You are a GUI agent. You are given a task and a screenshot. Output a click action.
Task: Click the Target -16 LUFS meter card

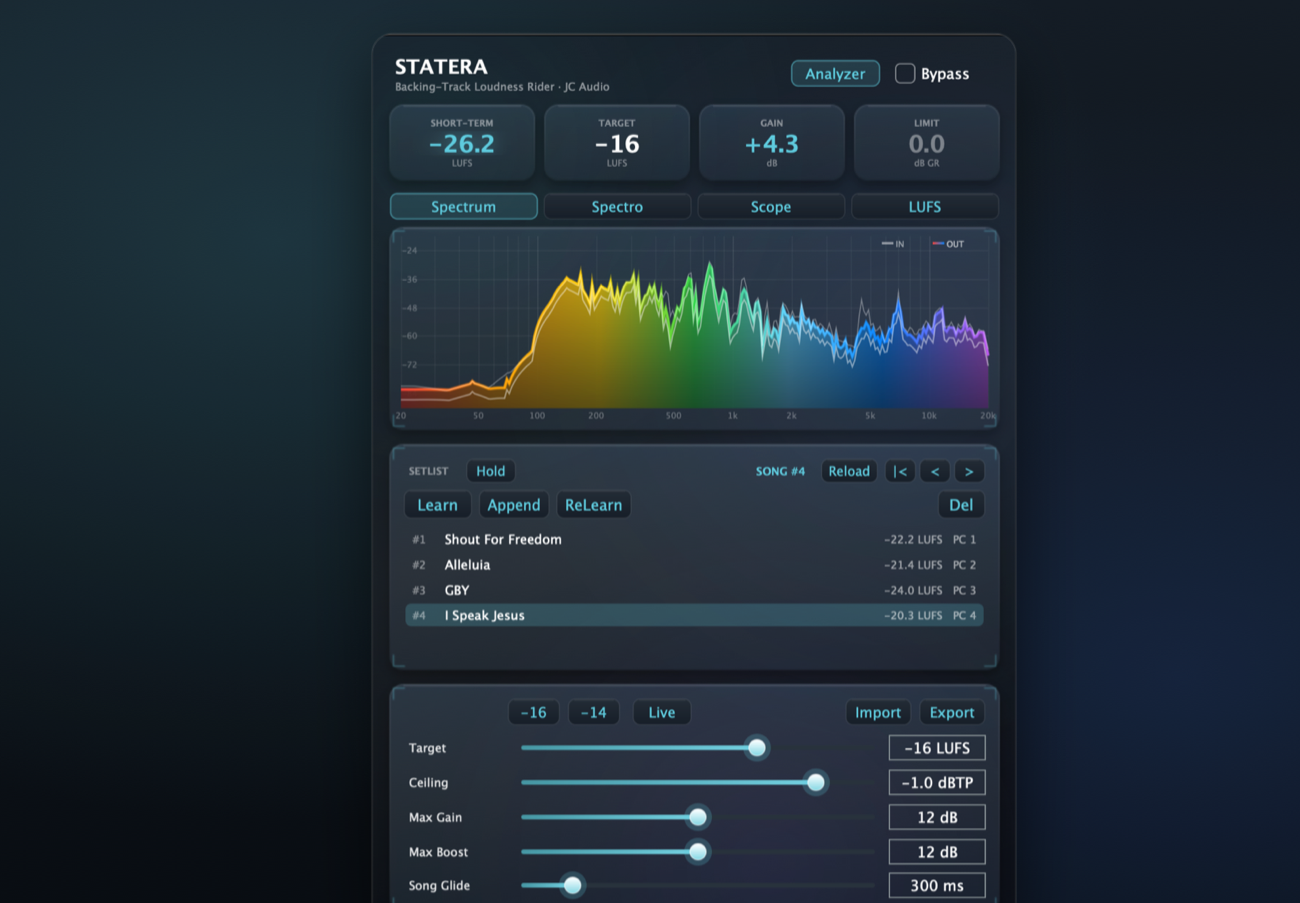[617, 143]
